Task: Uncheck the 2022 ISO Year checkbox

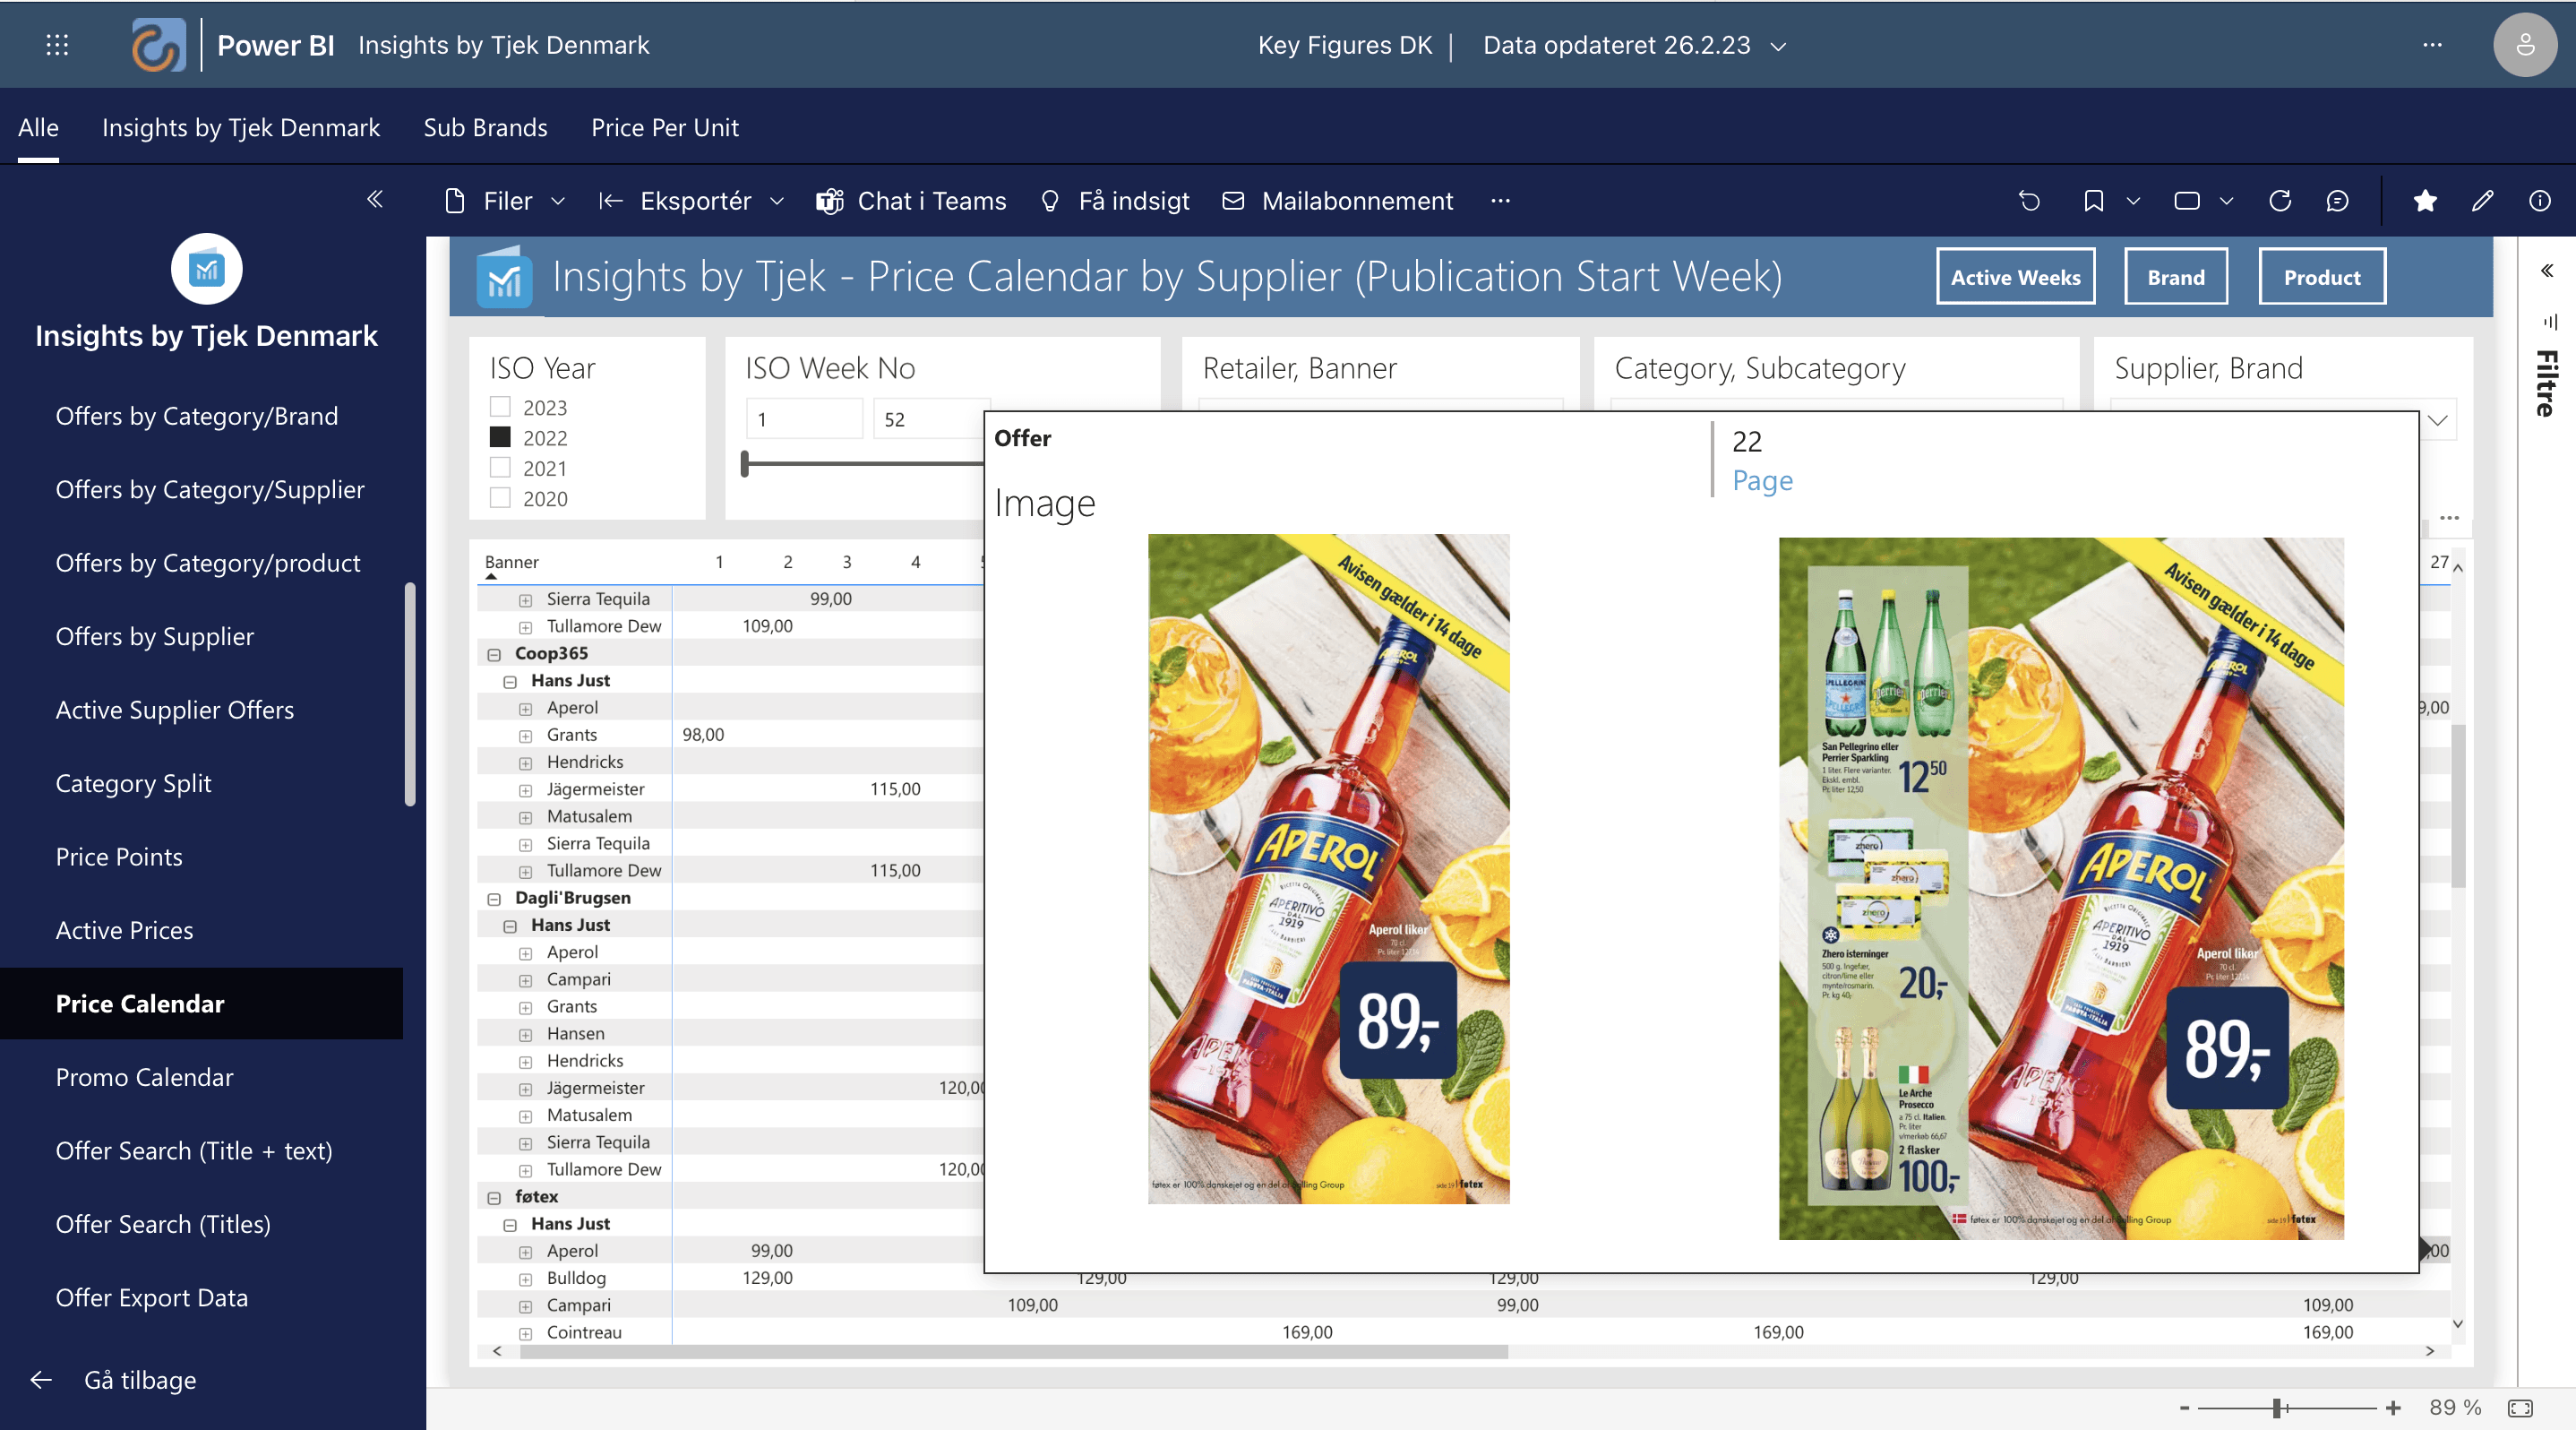Action: click(x=500, y=438)
